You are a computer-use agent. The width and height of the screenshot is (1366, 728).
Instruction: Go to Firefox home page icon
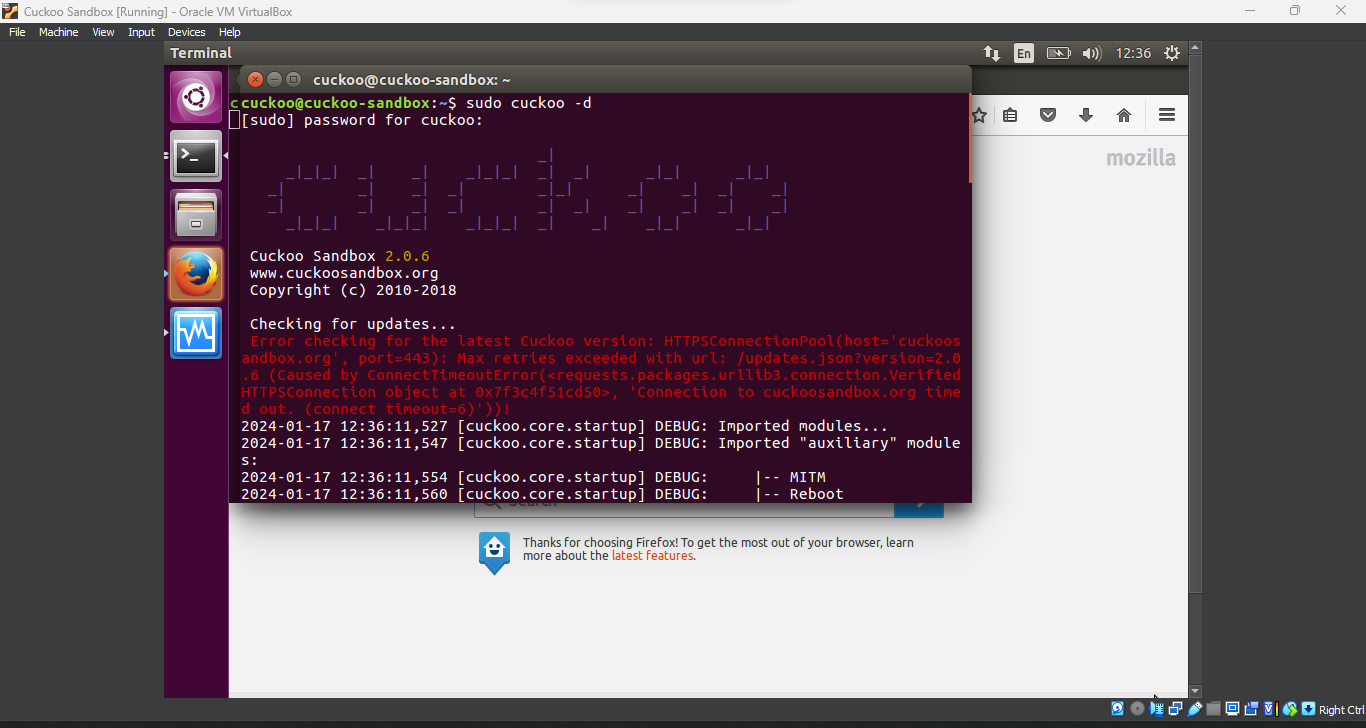[x=1124, y=115]
